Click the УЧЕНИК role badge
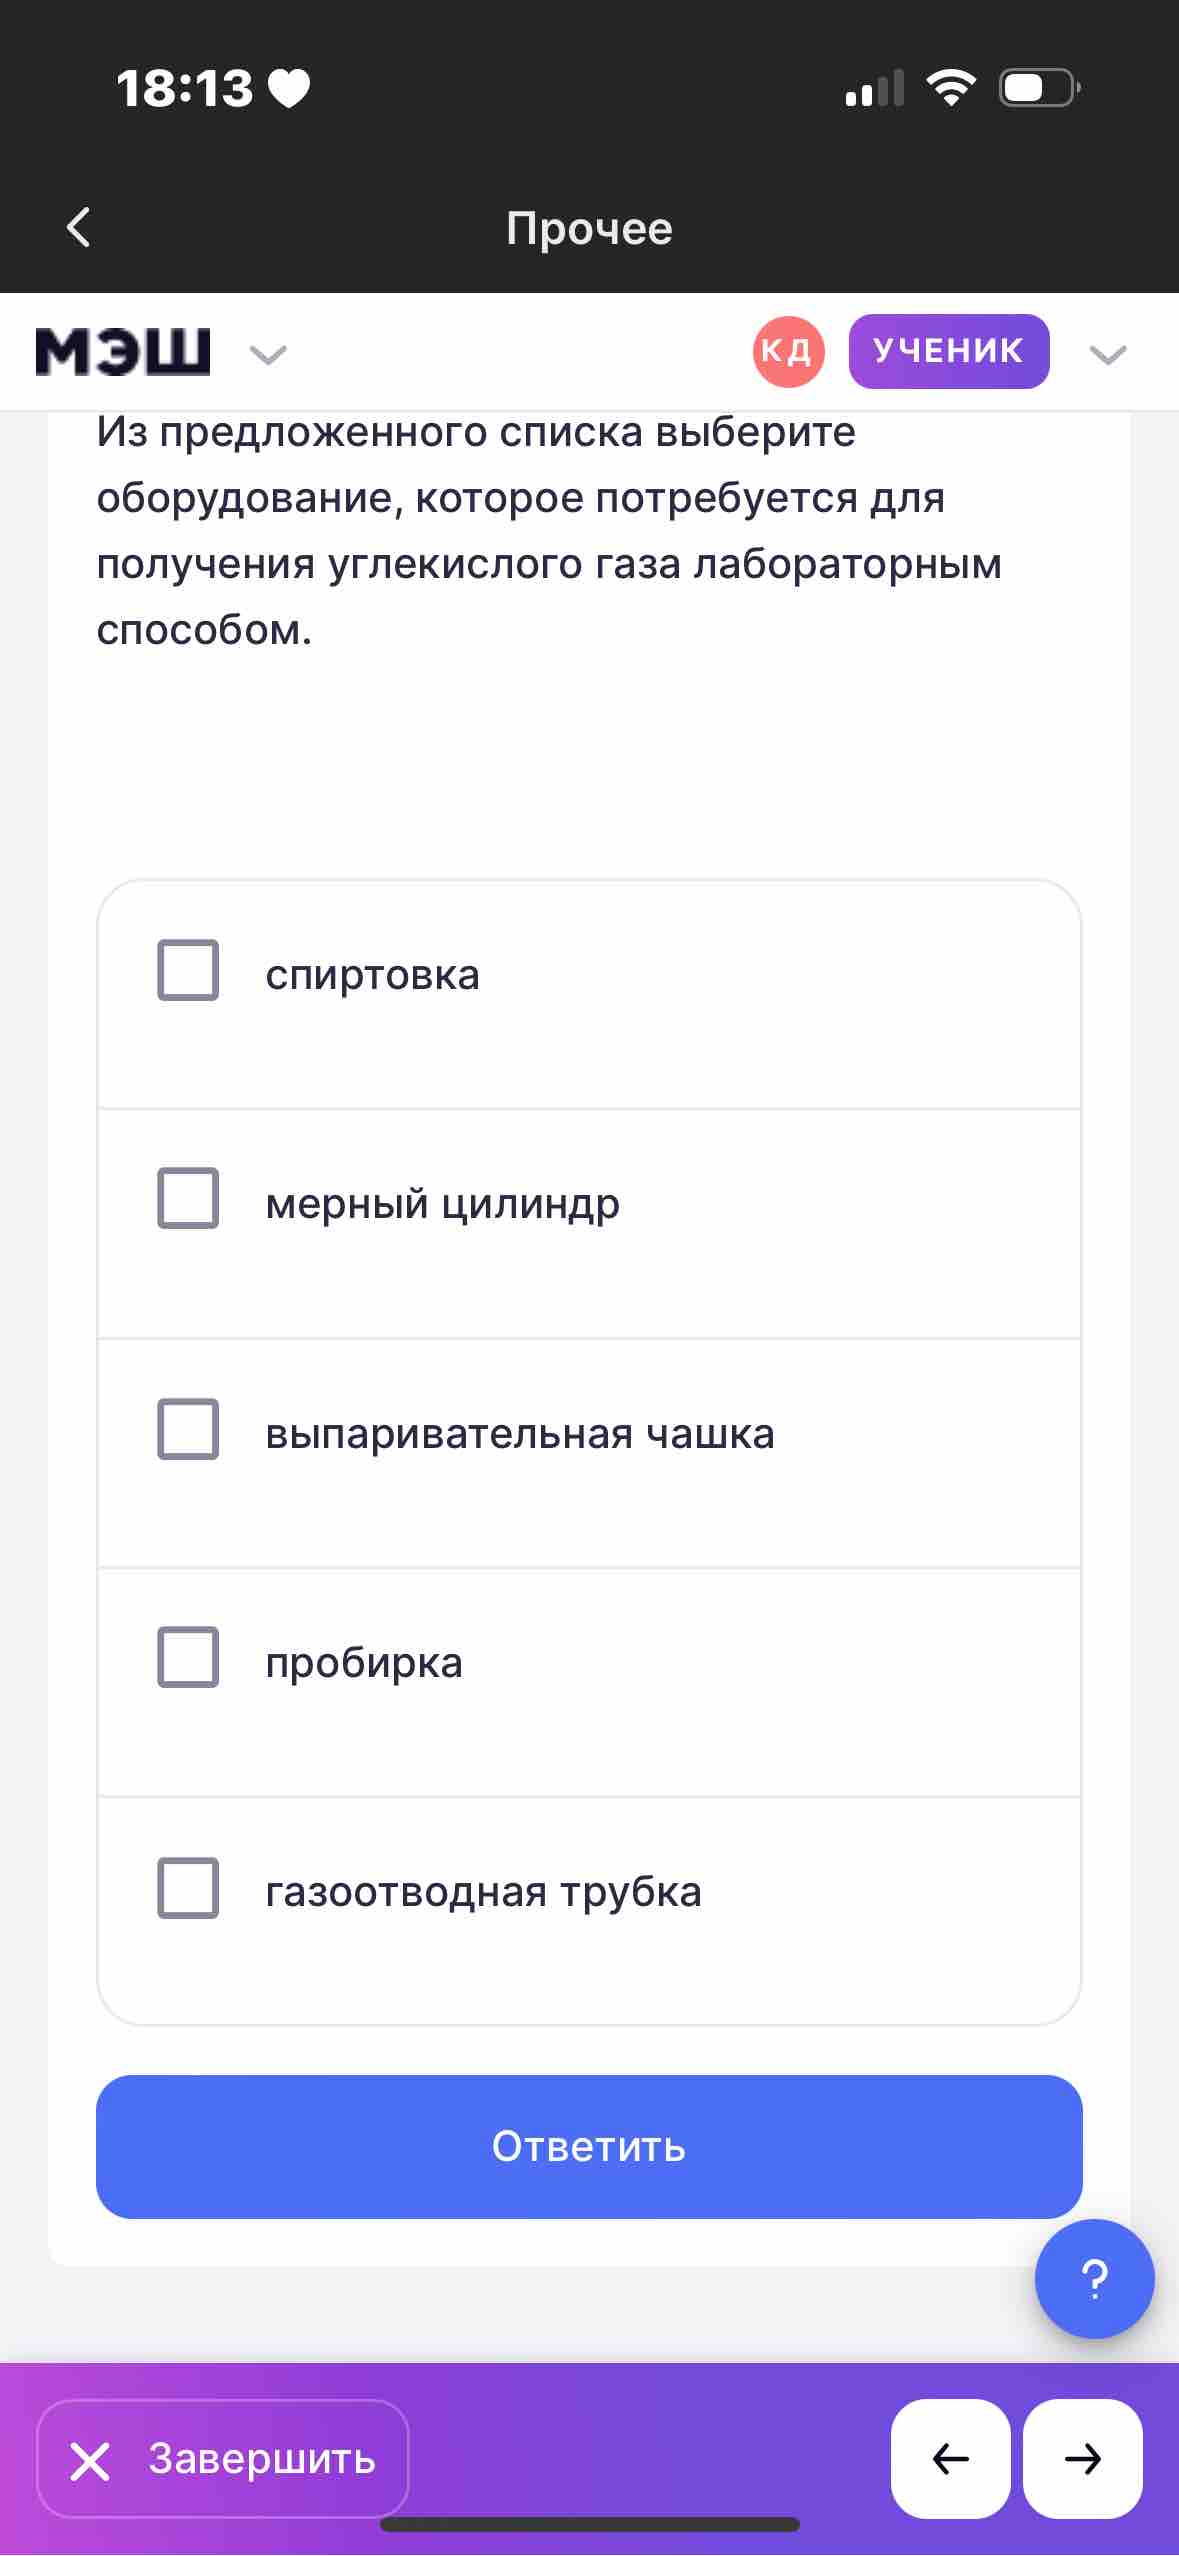Screen dimensions: 1179x2556 click(949, 351)
